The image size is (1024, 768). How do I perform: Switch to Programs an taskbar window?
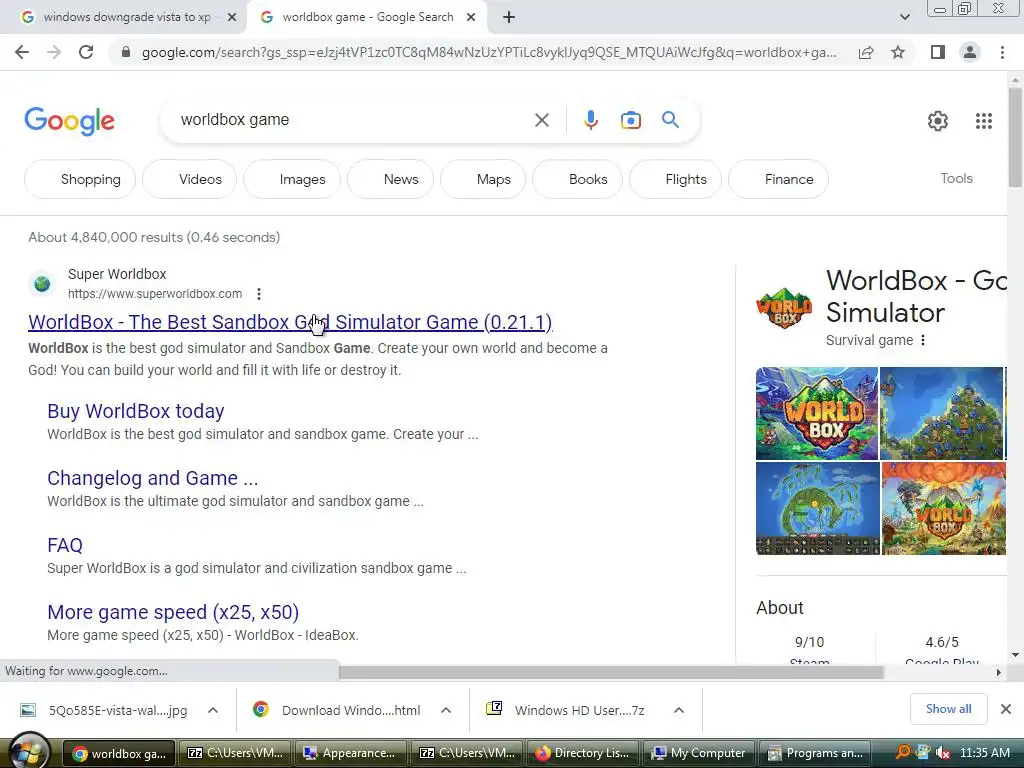pos(815,753)
